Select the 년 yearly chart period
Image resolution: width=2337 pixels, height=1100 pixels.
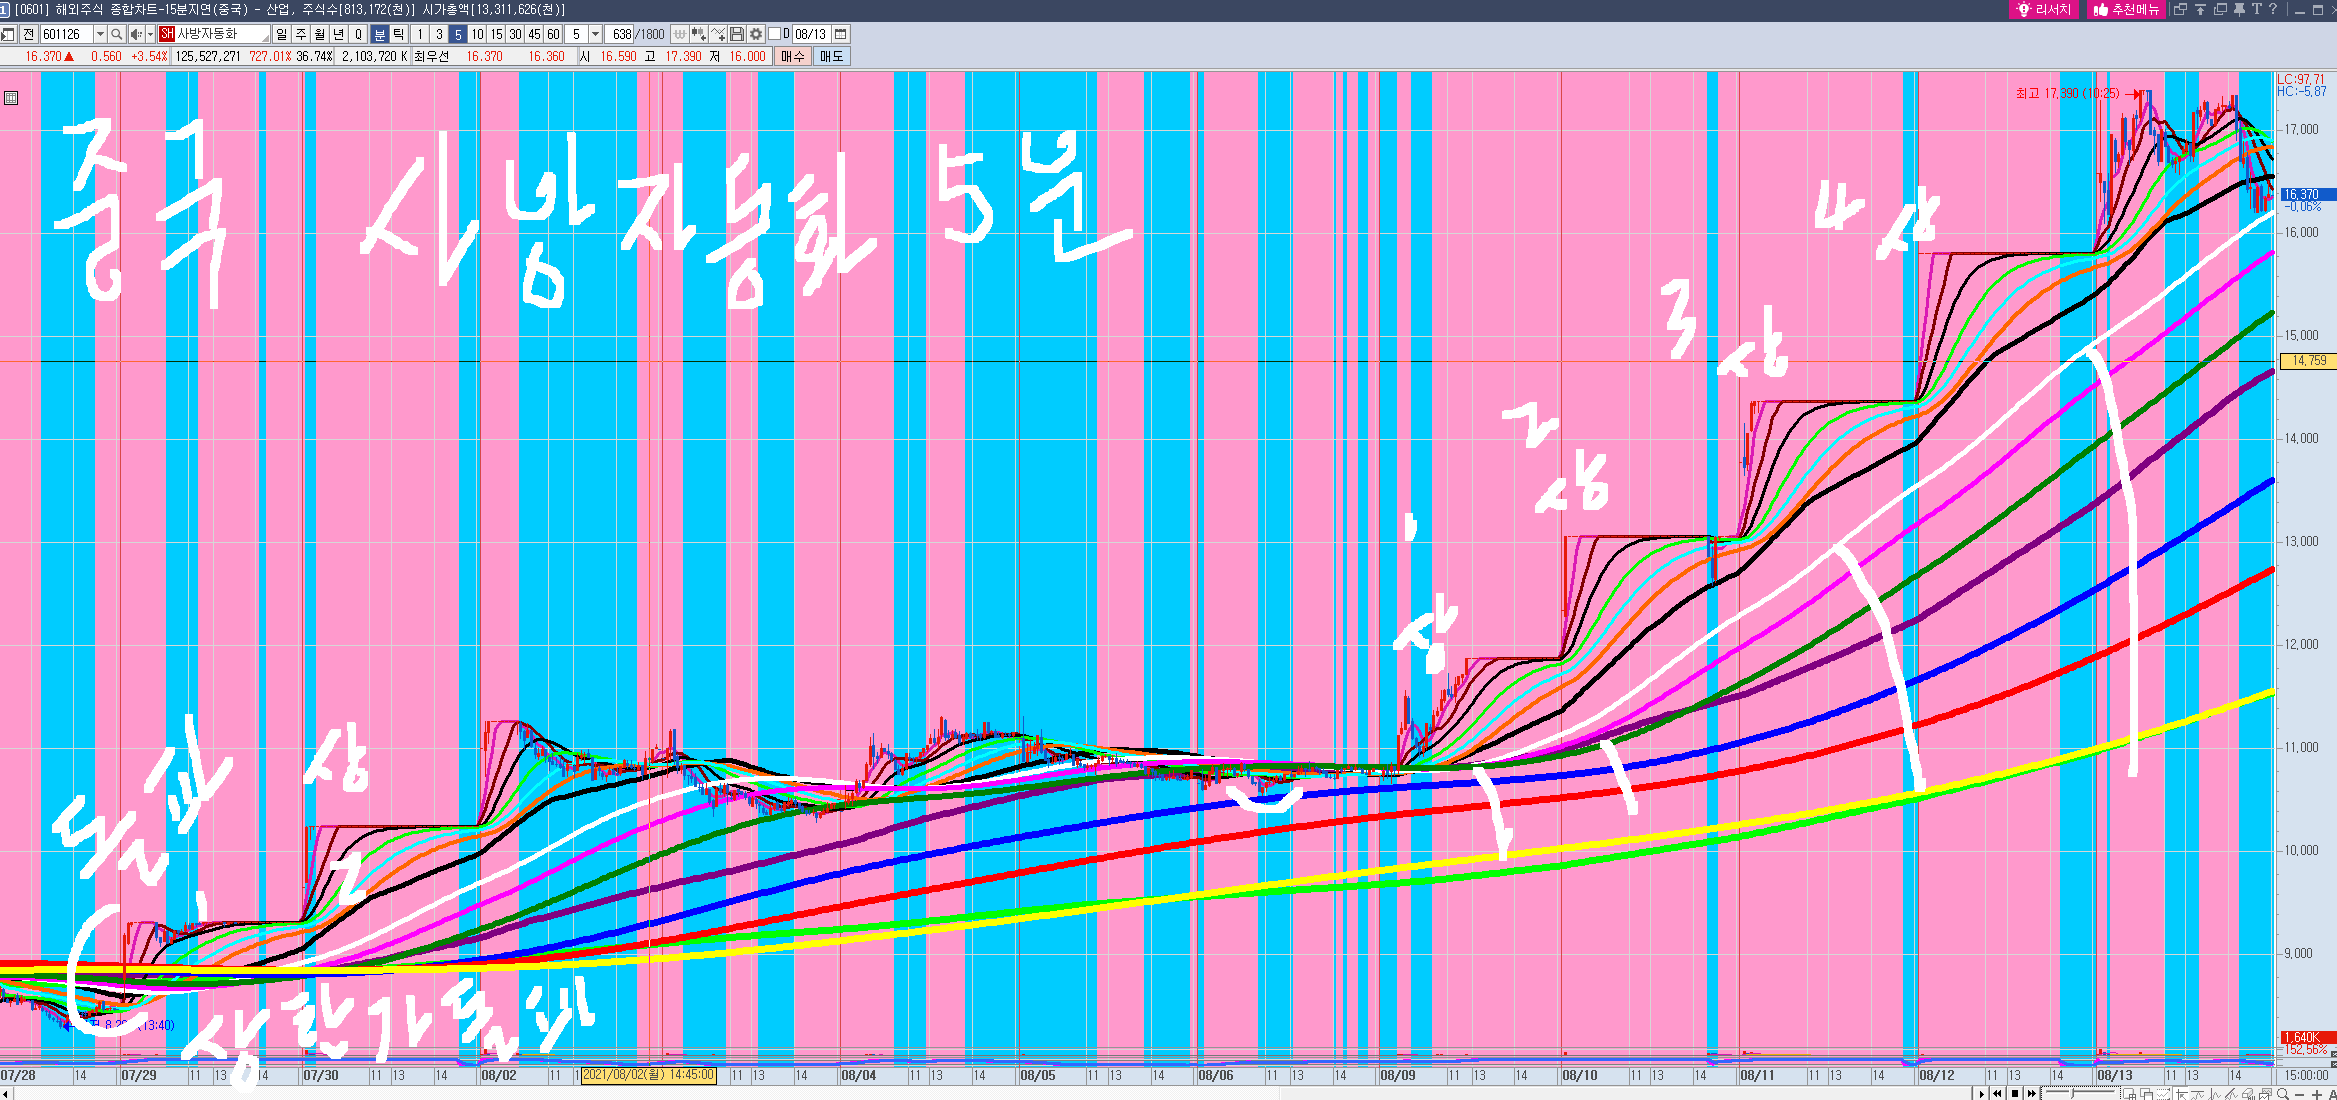click(339, 34)
